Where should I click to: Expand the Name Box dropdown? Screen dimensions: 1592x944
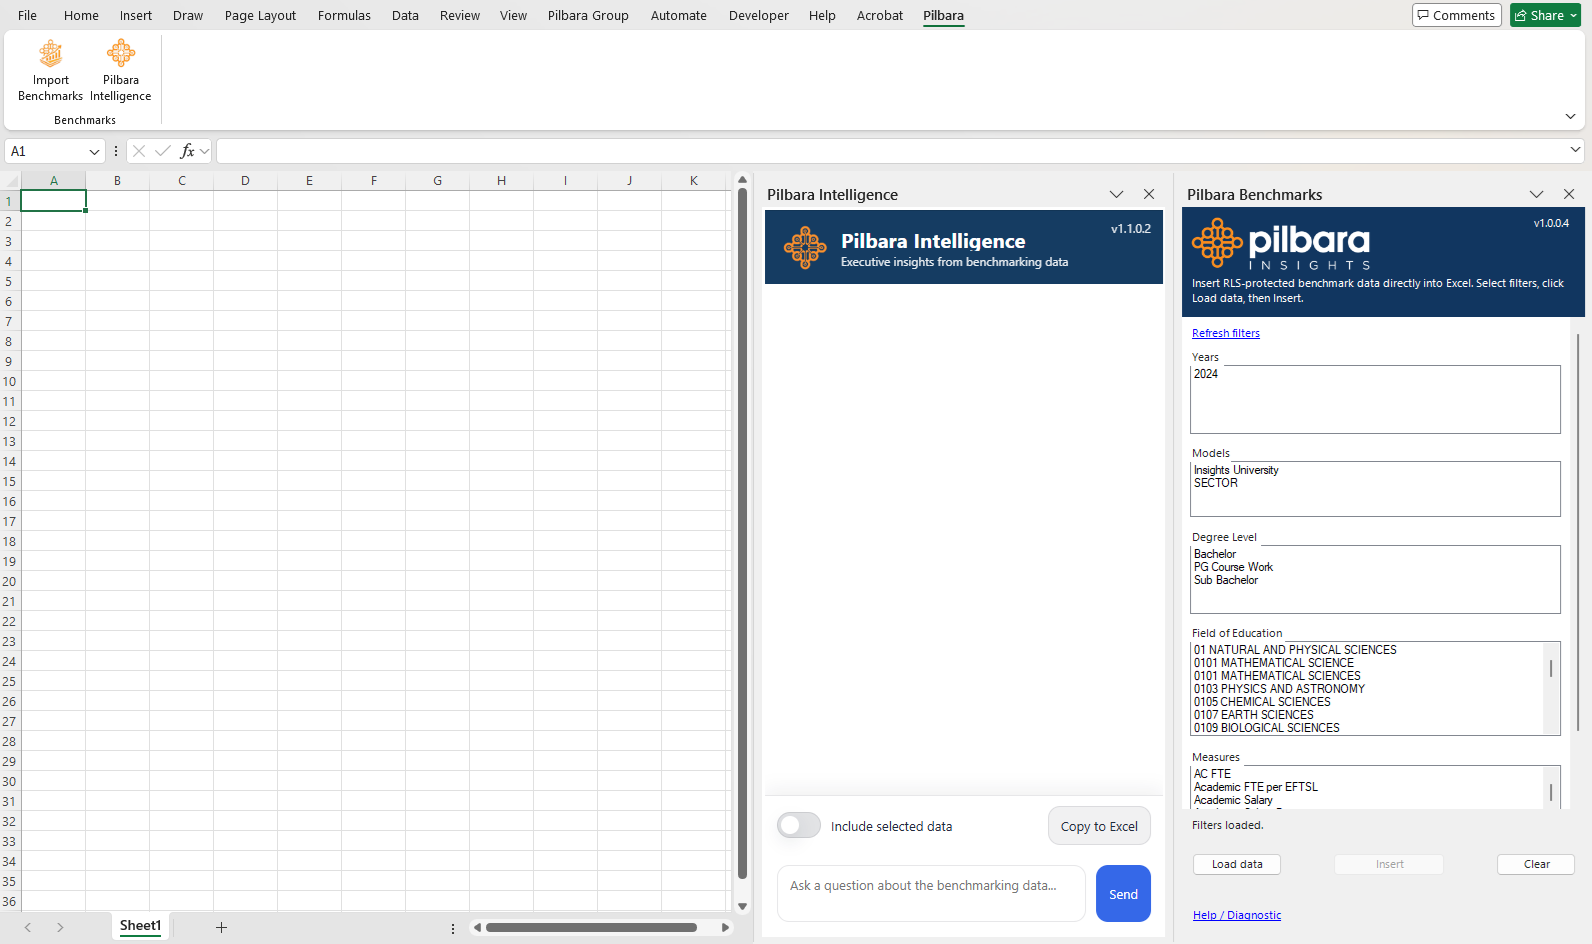95,152
